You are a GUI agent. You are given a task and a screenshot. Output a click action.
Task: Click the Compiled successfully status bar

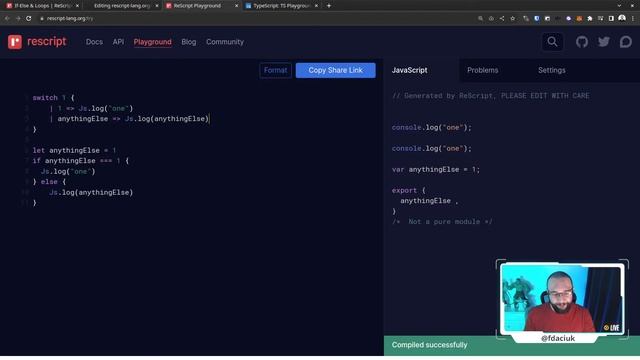[512, 345]
